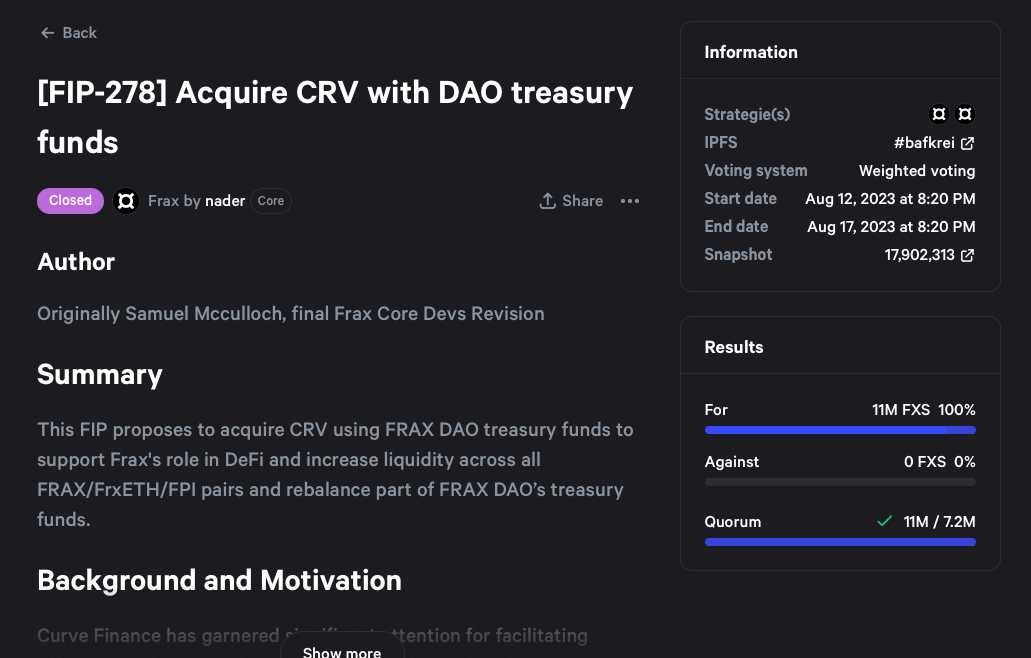The image size is (1031, 658).
Task: Click the first Strategie(s) icon
Action: coord(939,114)
